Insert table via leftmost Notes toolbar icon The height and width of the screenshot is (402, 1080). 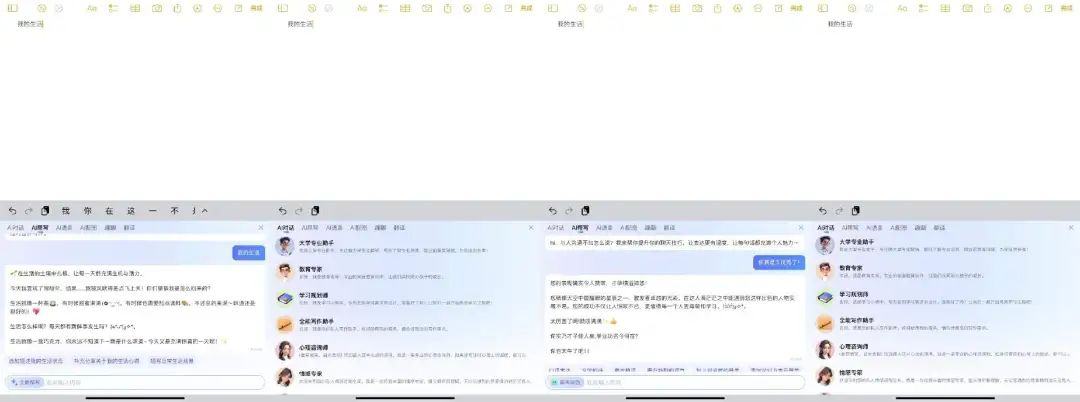coord(136,8)
